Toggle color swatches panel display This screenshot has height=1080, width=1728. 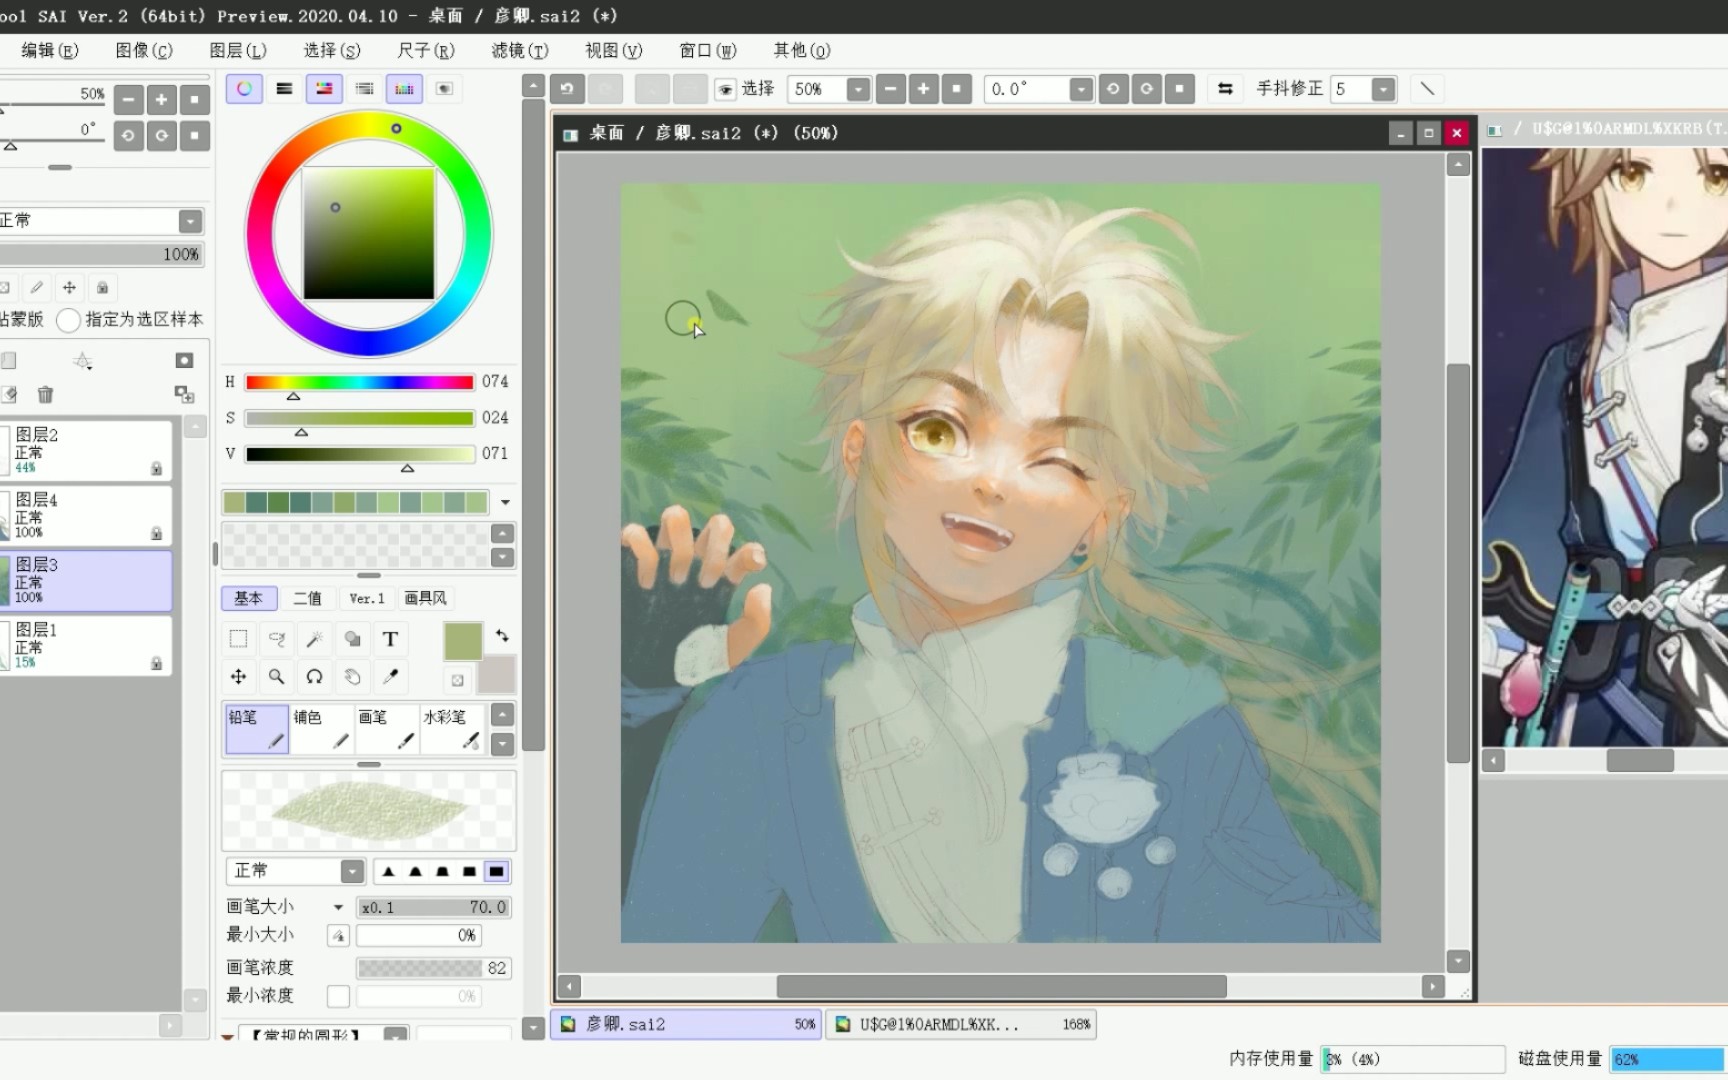pyautogui.click(x=404, y=89)
